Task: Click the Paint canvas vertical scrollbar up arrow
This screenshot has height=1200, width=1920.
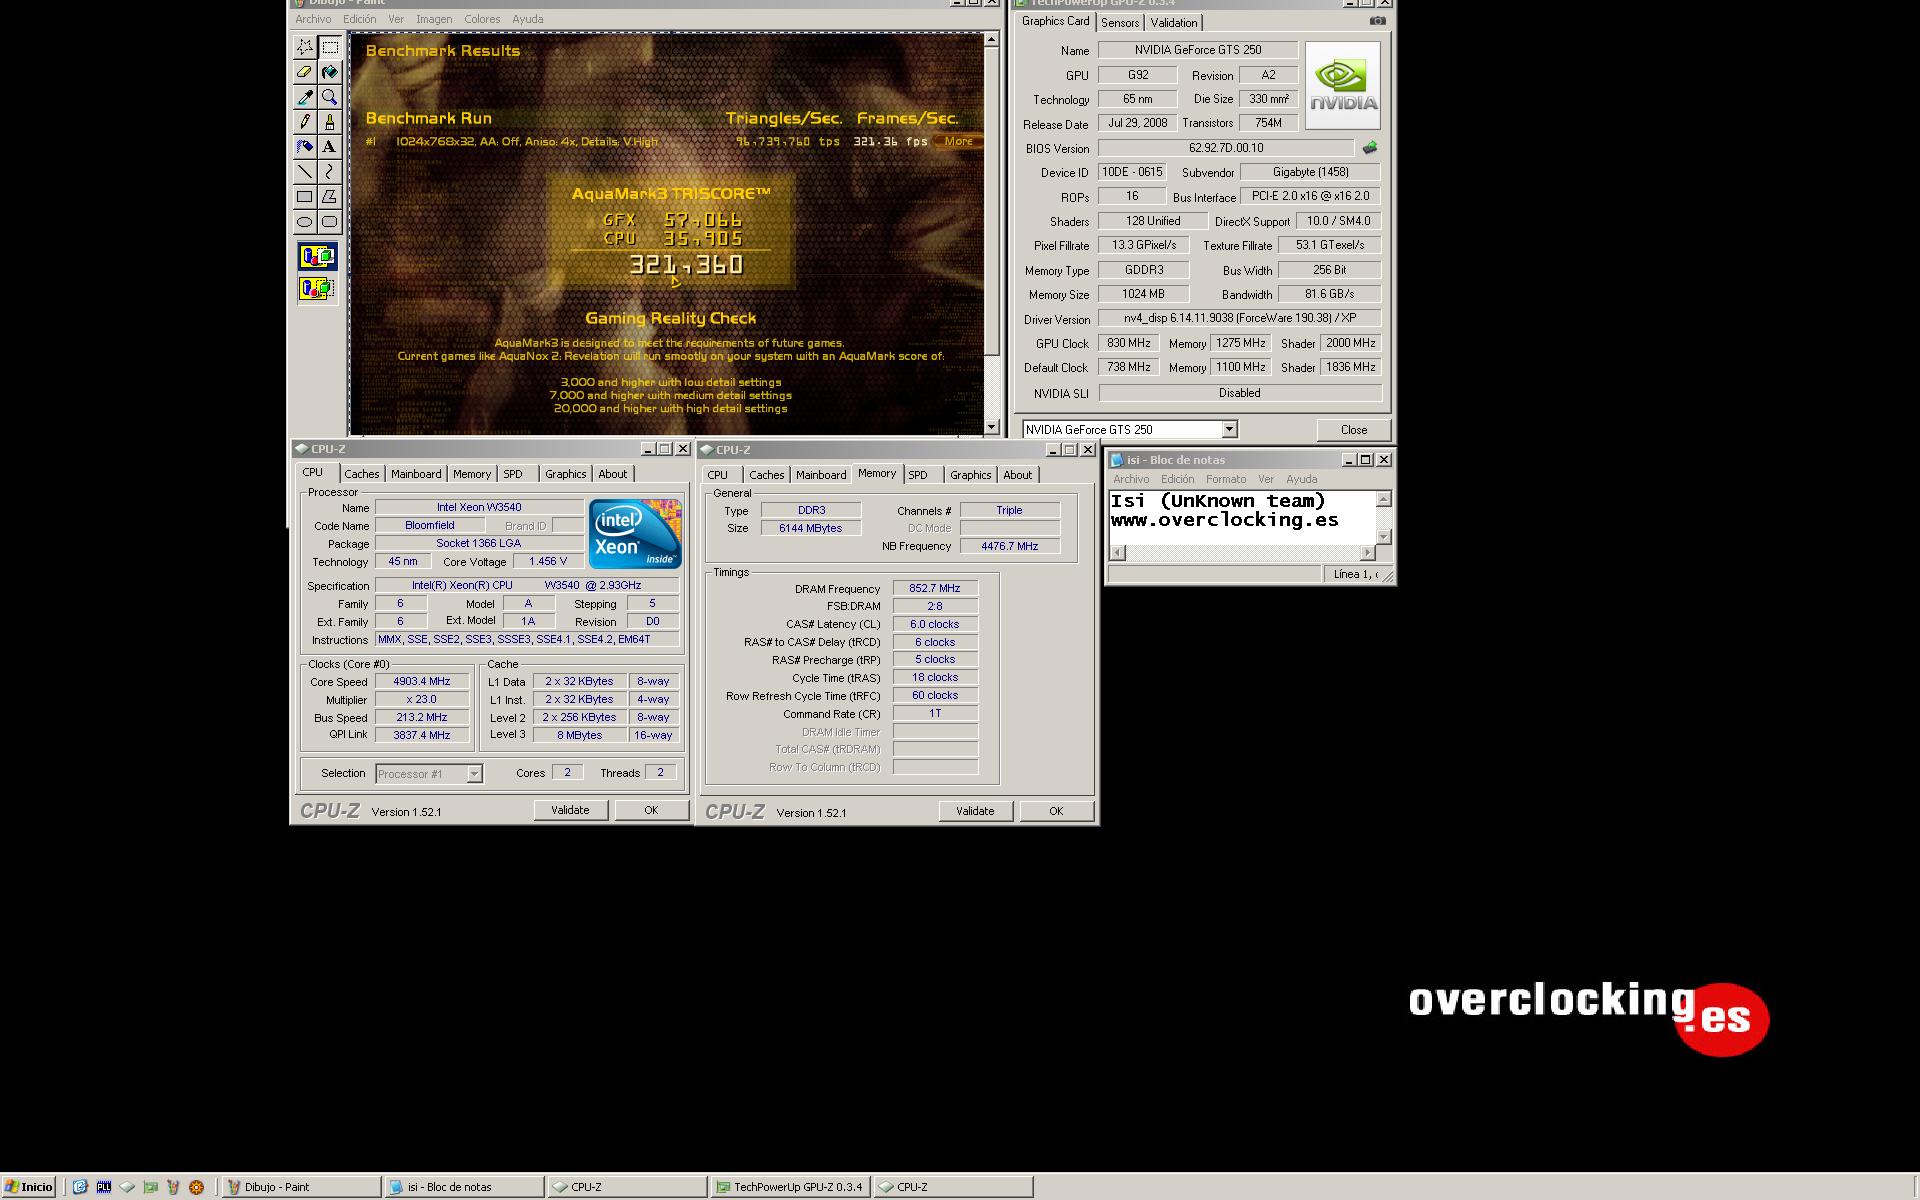Action: pyautogui.click(x=992, y=39)
